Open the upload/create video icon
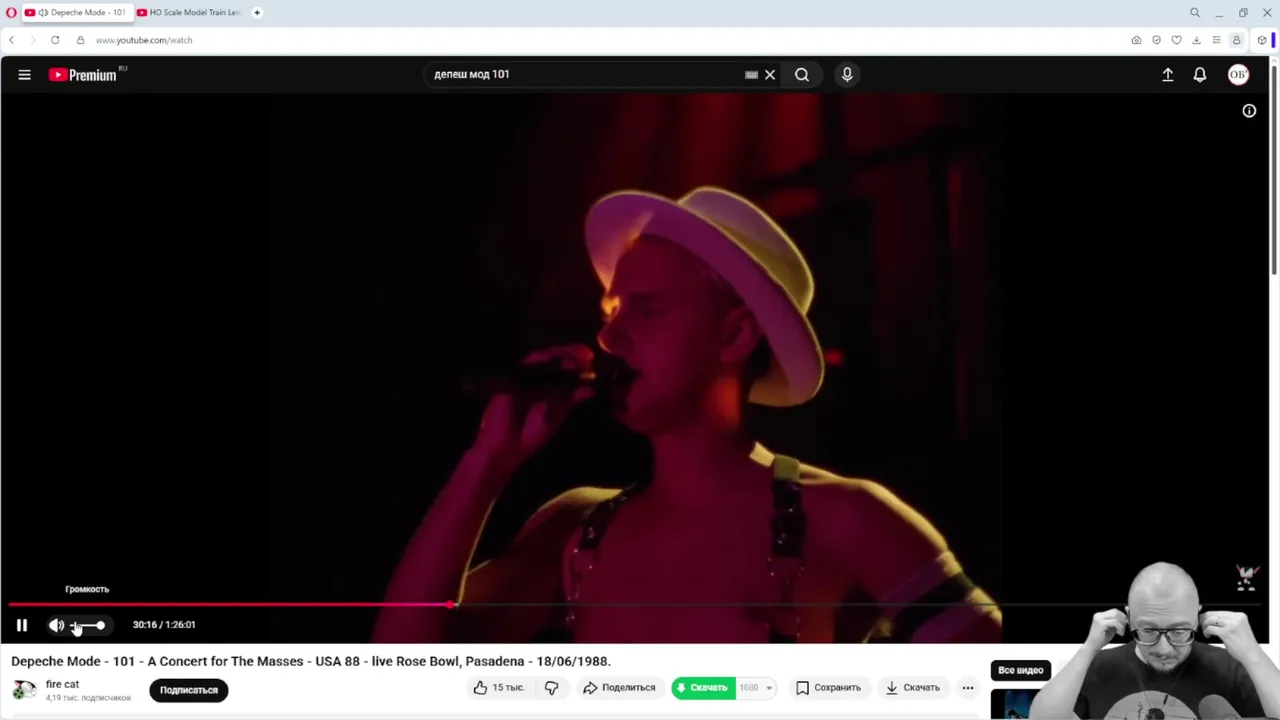 coord(1167,74)
